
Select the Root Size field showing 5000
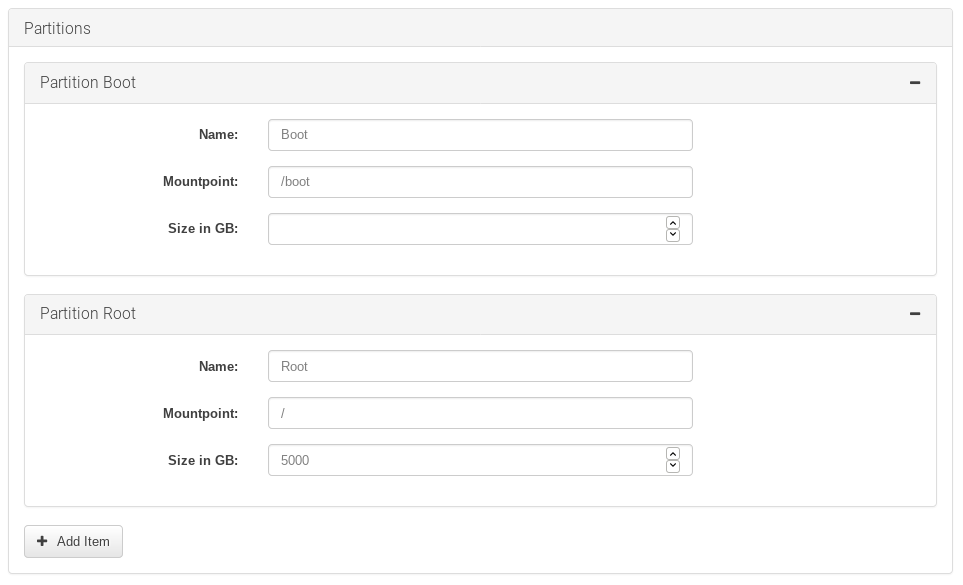(465, 460)
